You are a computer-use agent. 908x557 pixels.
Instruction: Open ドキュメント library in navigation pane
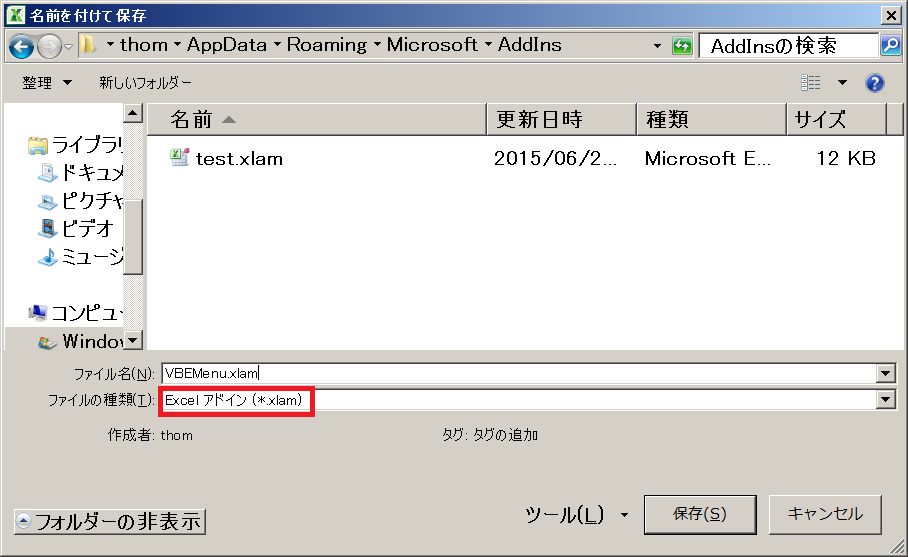[80, 173]
